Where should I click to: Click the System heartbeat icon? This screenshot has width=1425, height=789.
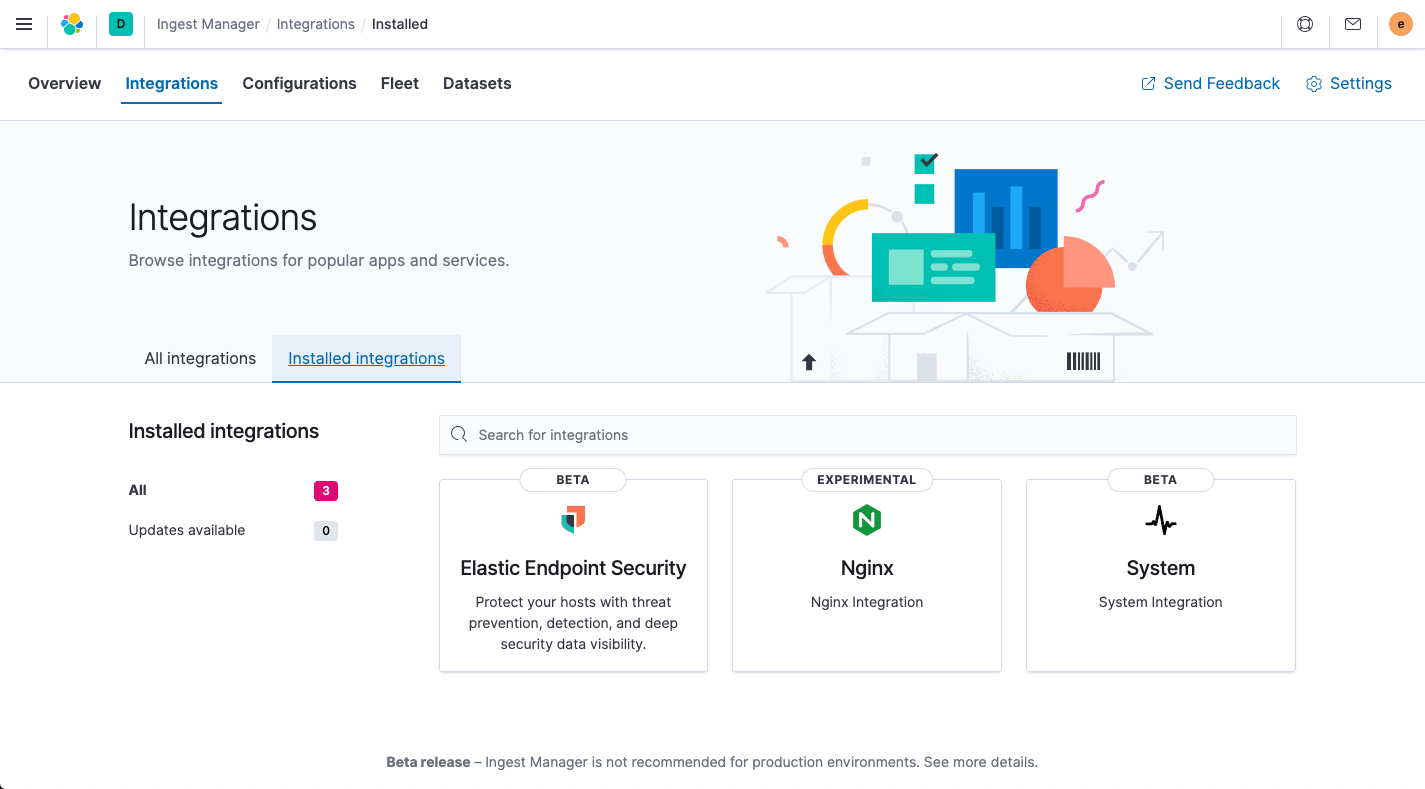tap(1160, 520)
